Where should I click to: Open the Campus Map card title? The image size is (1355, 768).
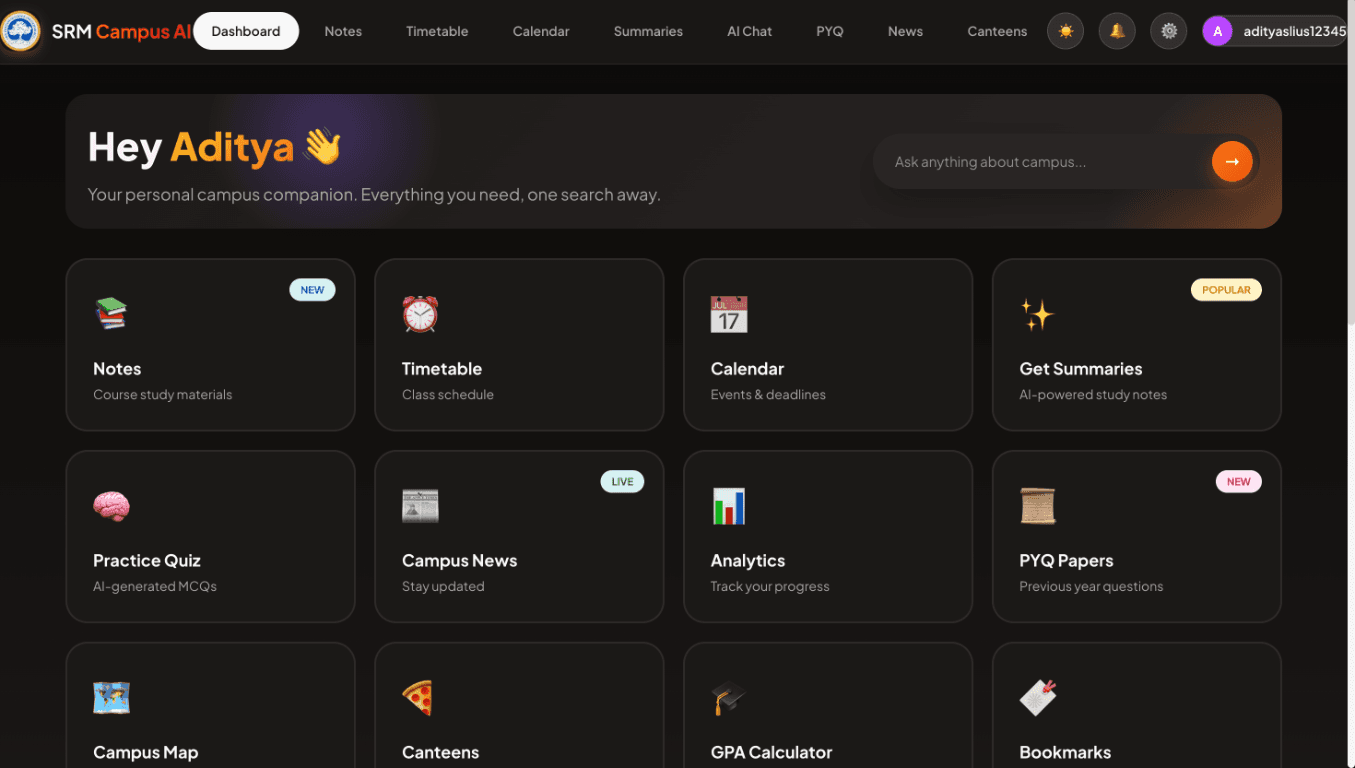tap(146, 753)
